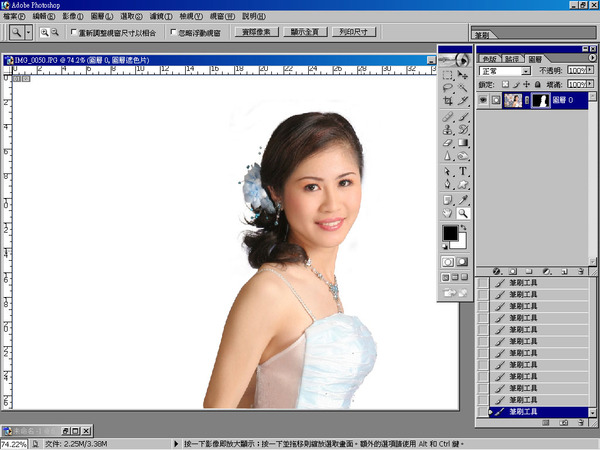
Task: Toggle lock image pixels brush icon
Action: coord(516,84)
